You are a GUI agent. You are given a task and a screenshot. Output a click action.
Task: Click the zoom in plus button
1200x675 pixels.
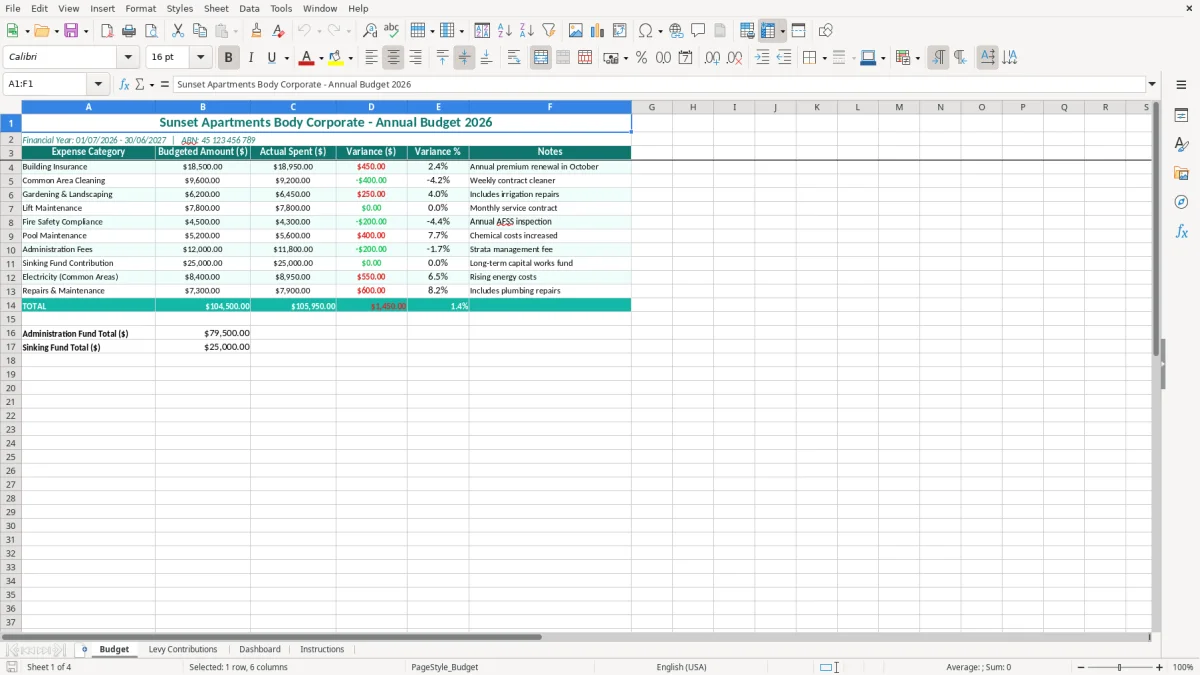click(x=1160, y=667)
